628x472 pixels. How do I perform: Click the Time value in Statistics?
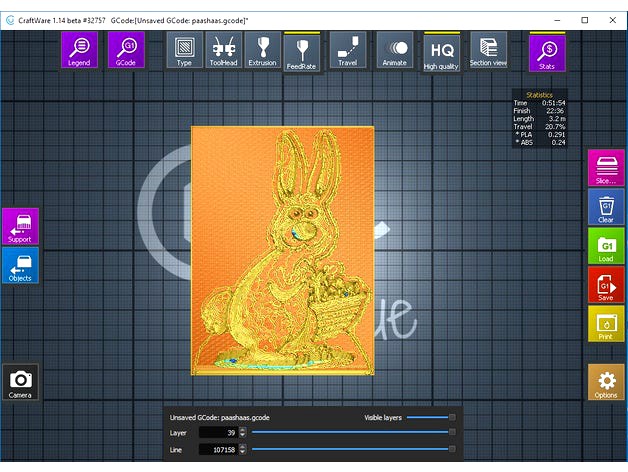click(554, 103)
